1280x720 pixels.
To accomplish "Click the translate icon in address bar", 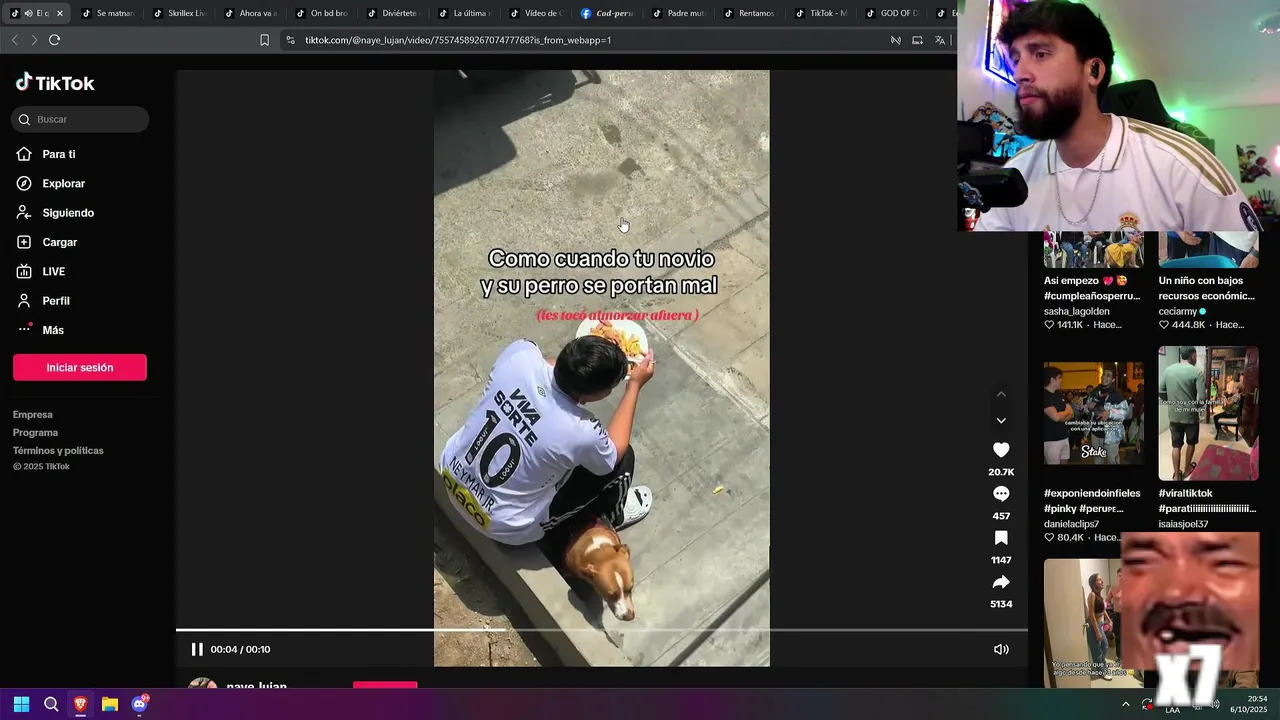I will pyautogui.click(x=940, y=40).
